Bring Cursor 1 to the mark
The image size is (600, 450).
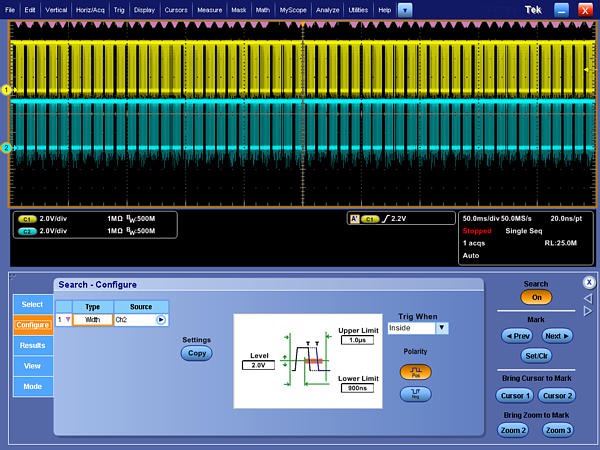click(x=514, y=396)
